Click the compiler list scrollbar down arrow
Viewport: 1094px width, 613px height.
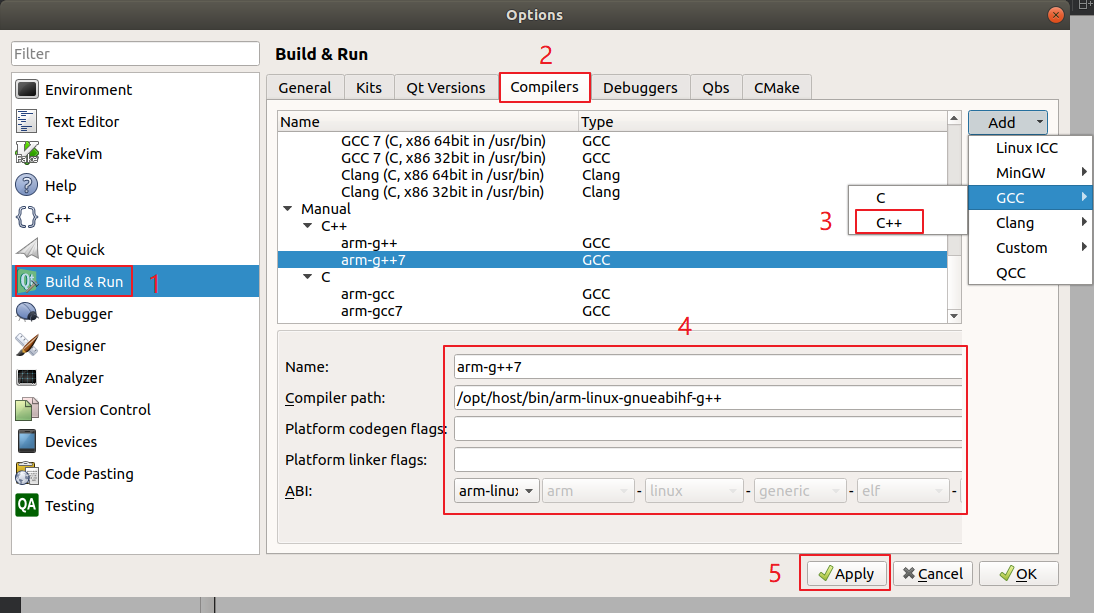pos(954,316)
